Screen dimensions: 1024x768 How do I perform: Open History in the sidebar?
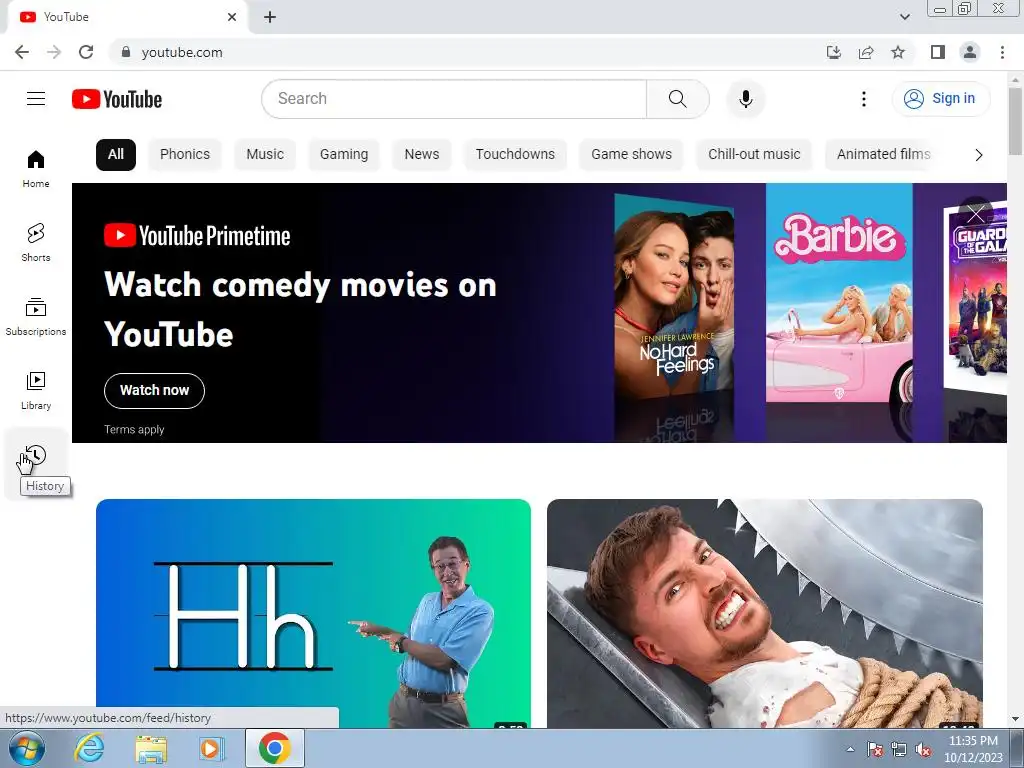[36, 464]
